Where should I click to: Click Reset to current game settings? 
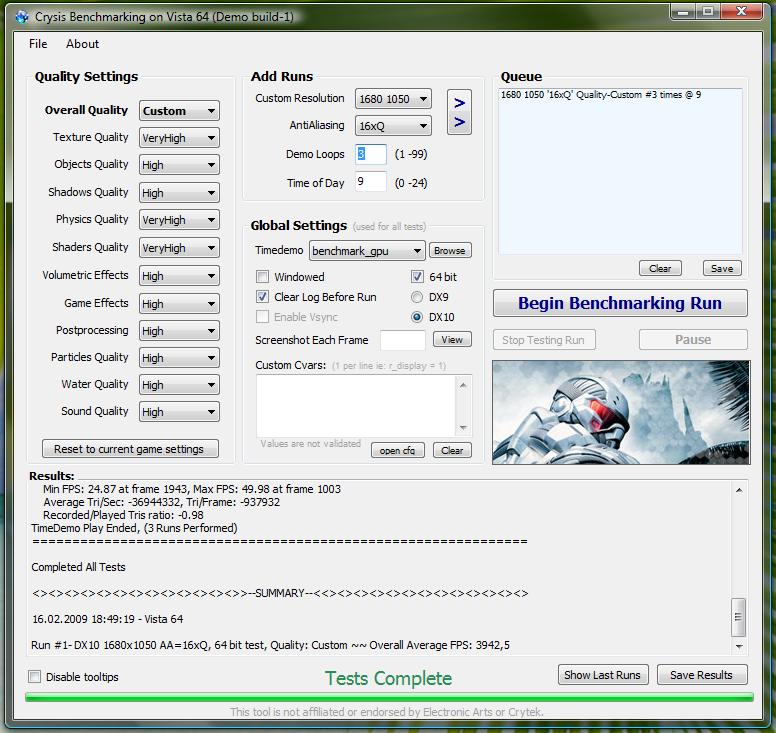pos(130,449)
